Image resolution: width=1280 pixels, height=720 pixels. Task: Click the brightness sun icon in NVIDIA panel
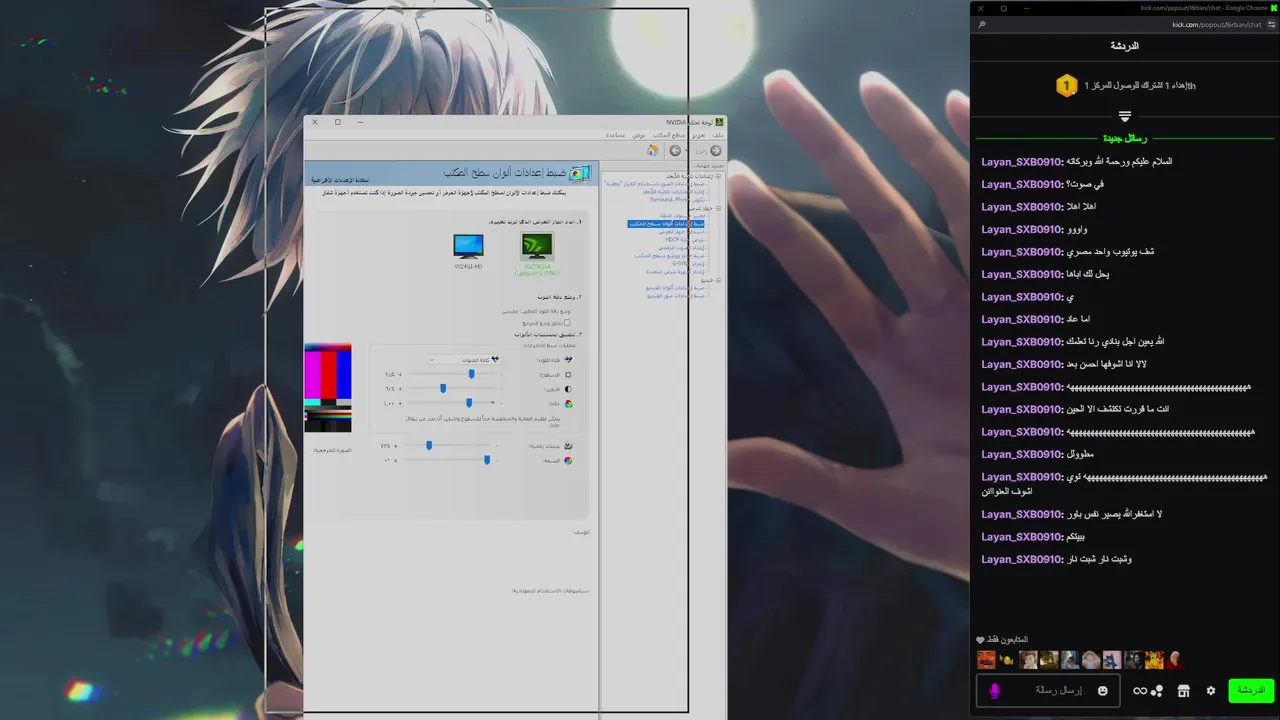click(568, 374)
